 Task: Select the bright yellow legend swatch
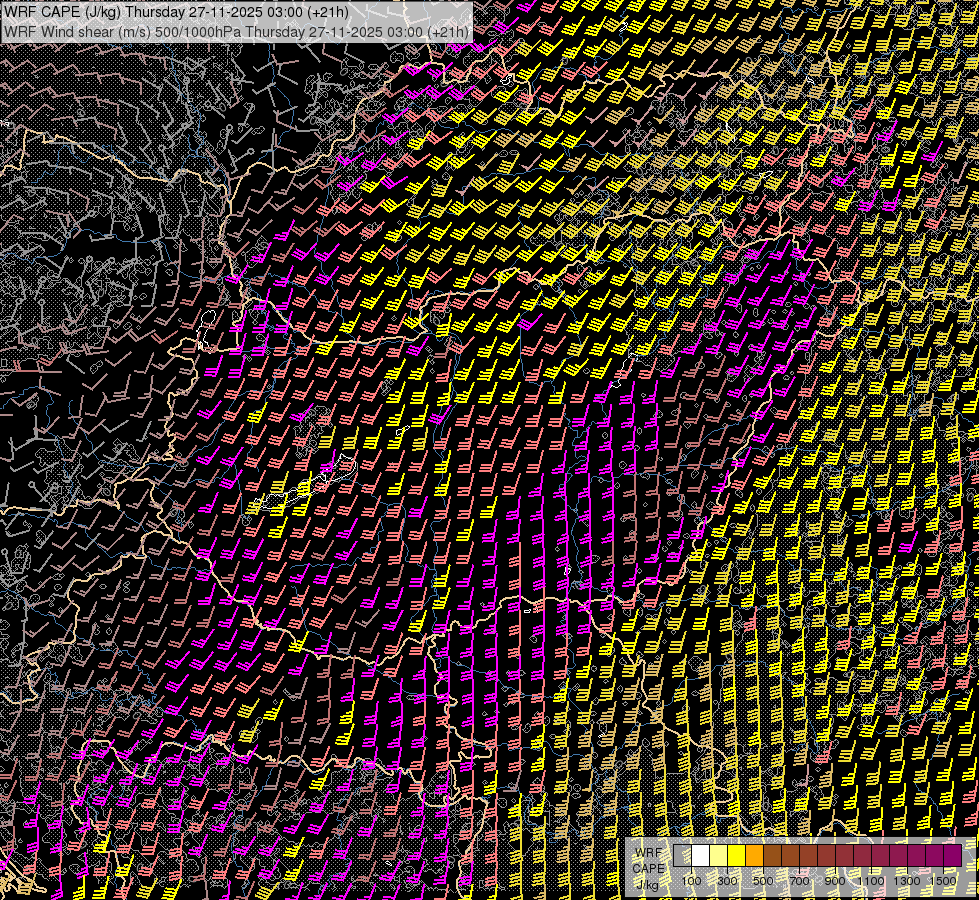[737, 856]
